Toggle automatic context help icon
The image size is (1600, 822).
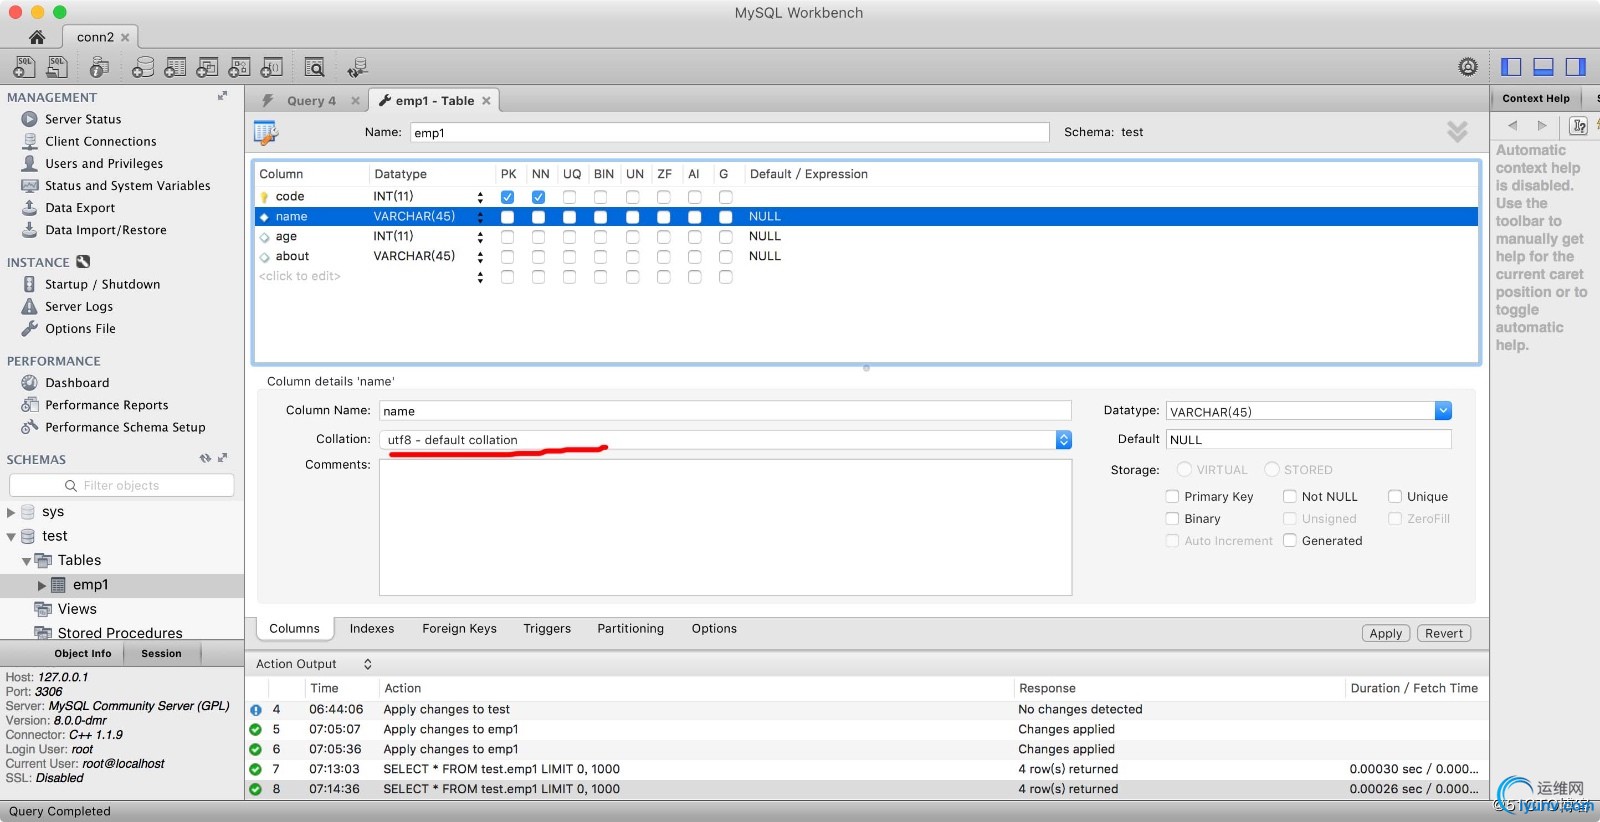pos(1579,125)
